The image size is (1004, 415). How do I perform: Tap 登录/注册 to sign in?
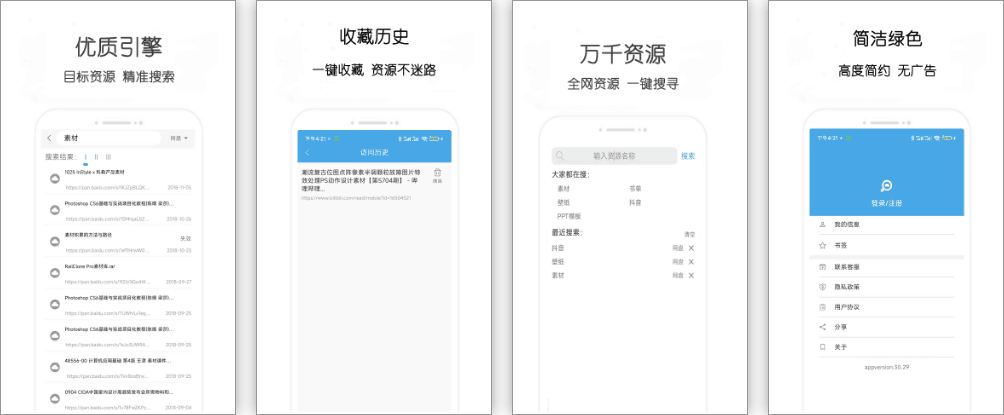(x=887, y=203)
